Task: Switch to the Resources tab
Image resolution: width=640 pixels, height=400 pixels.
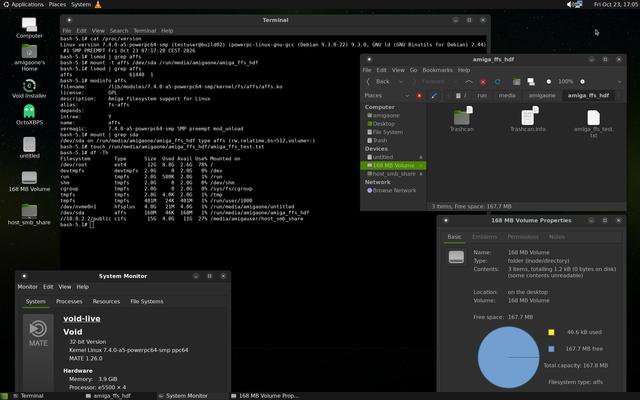Action: point(106,302)
